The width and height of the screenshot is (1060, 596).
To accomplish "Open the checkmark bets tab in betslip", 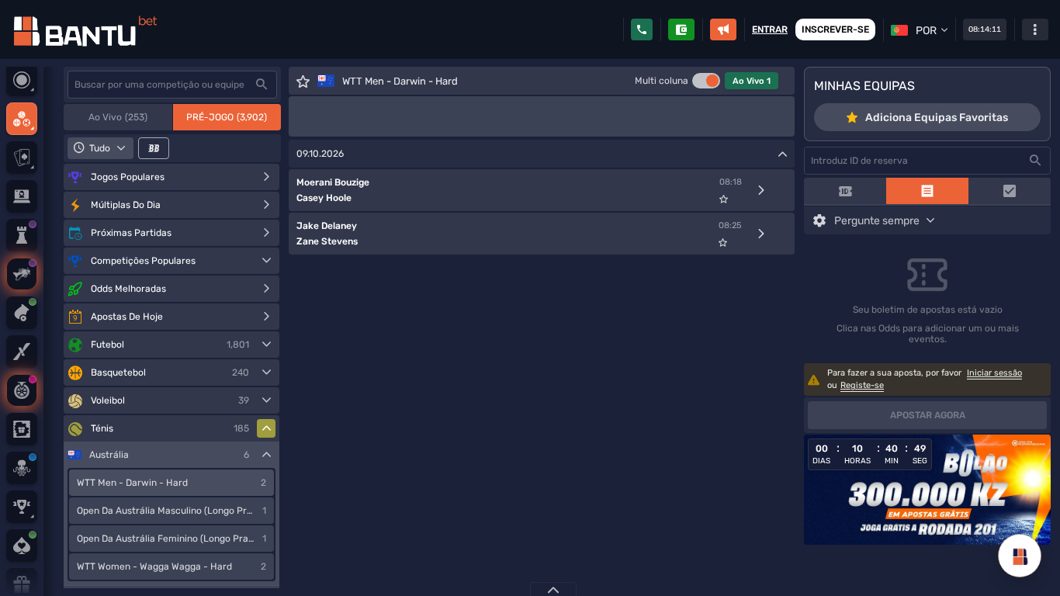I will pos(1009,191).
